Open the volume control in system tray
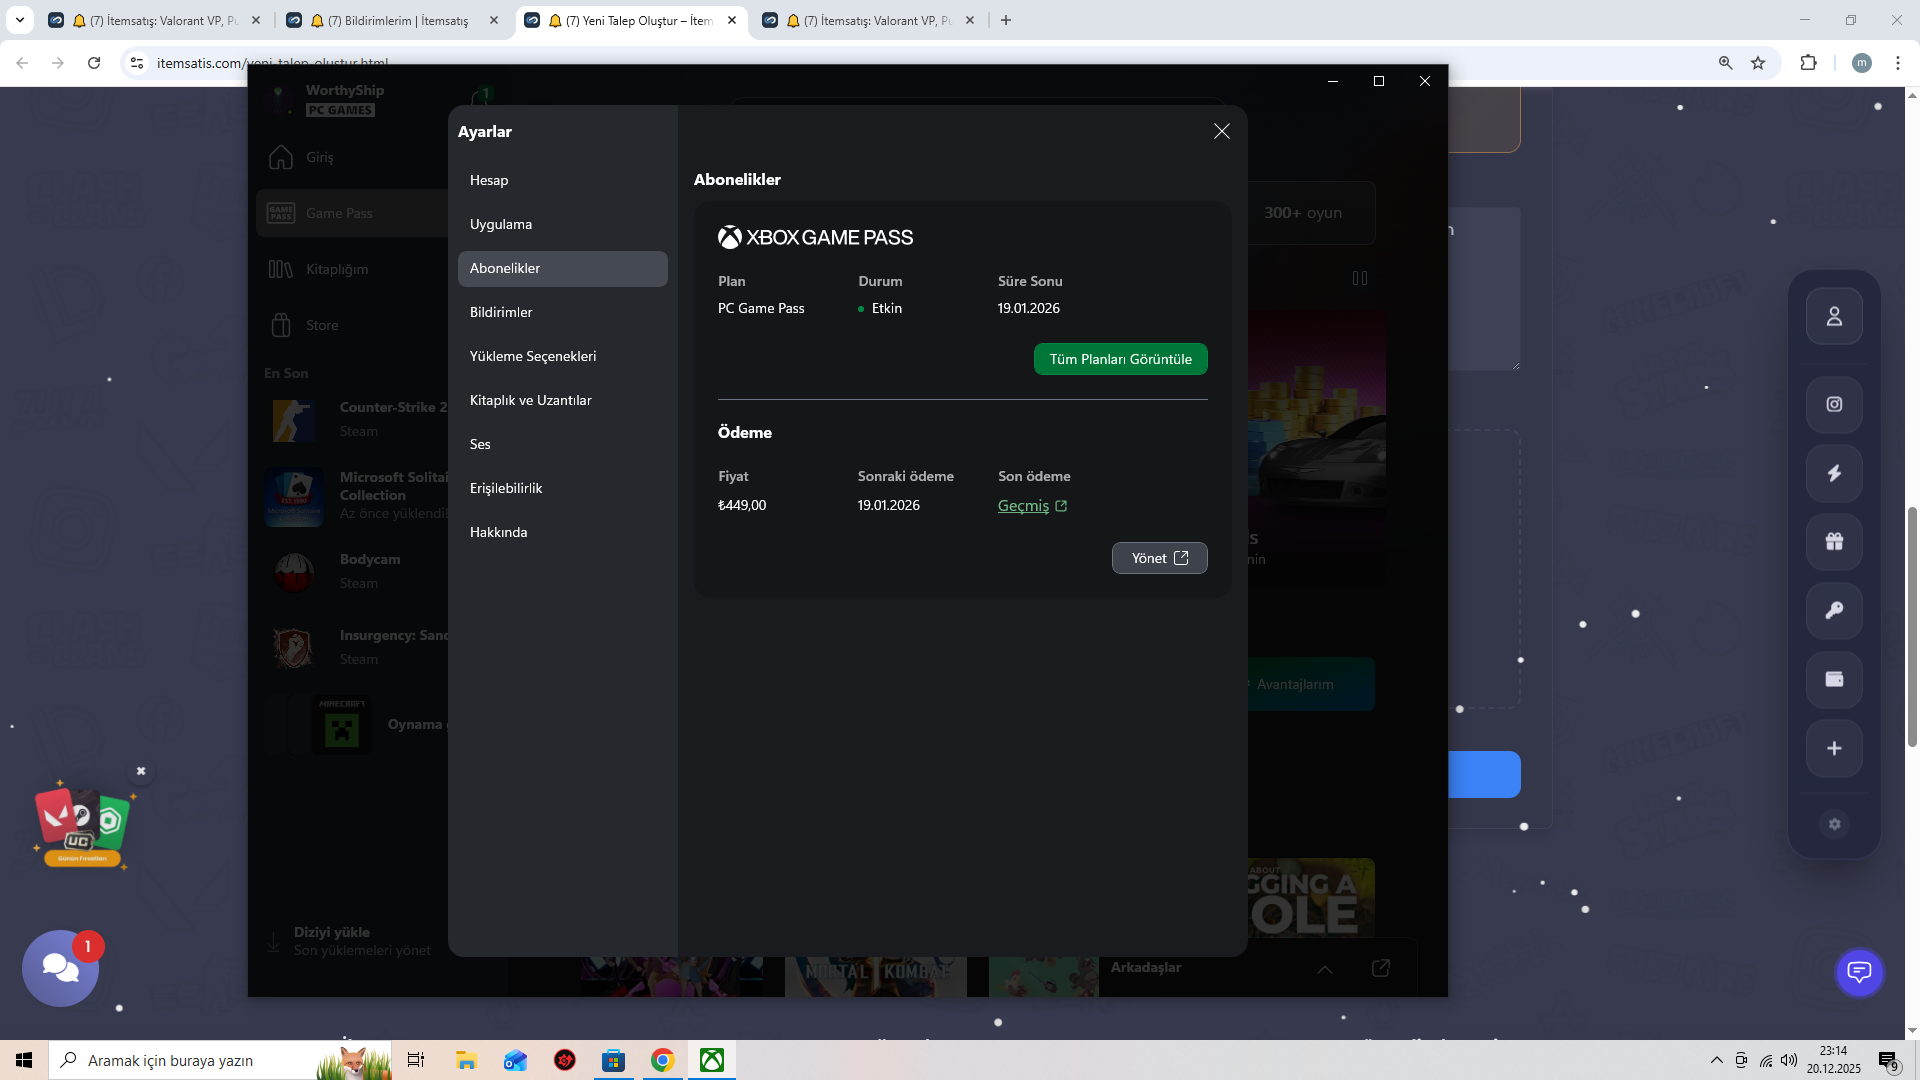This screenshot has width=1920, height=1080. pos(1789,1060)
